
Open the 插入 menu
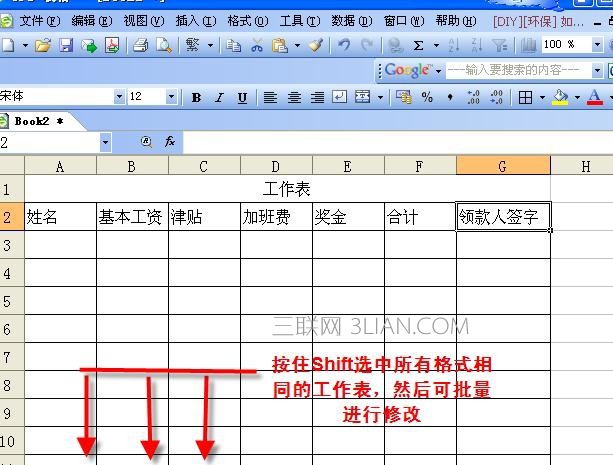point(195,21)
